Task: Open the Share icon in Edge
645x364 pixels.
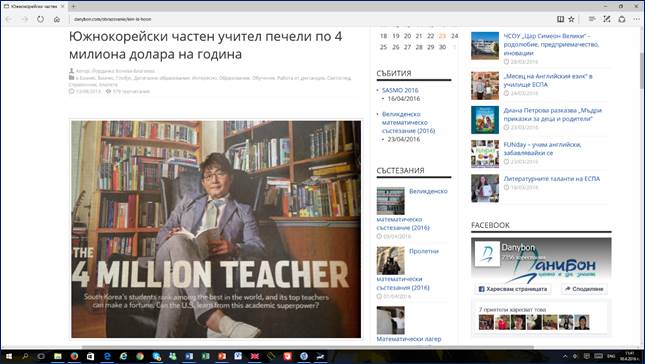Action: tap(622, 19)
